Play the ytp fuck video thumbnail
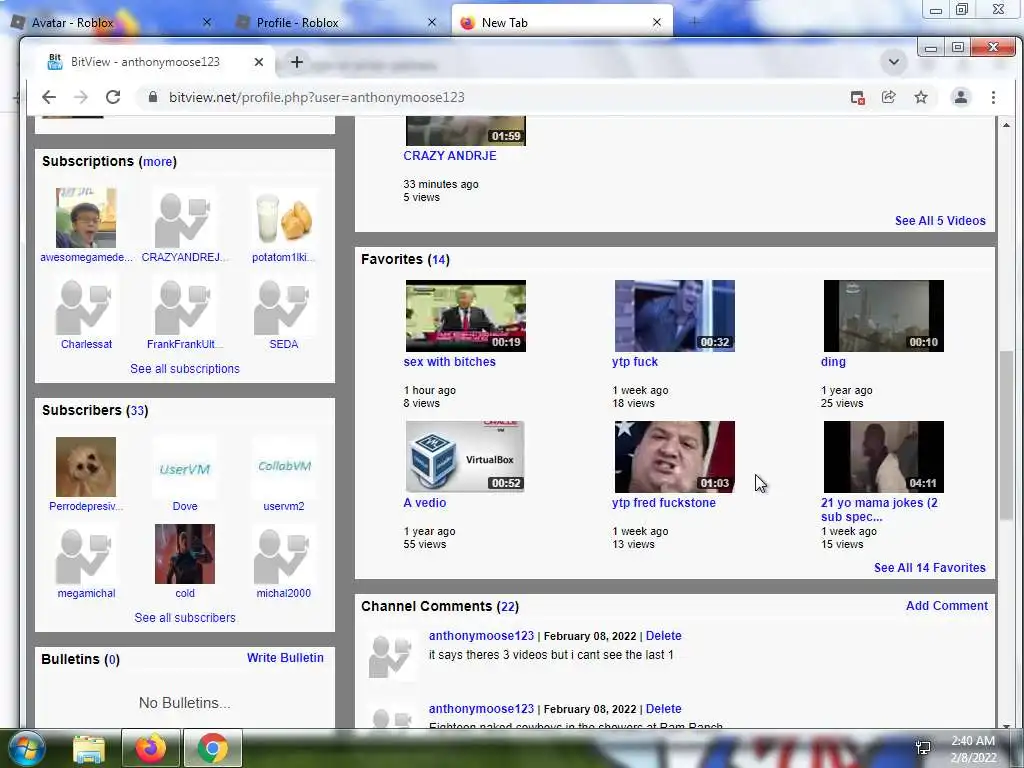1024x768 pixels. [x=675, y=316]
